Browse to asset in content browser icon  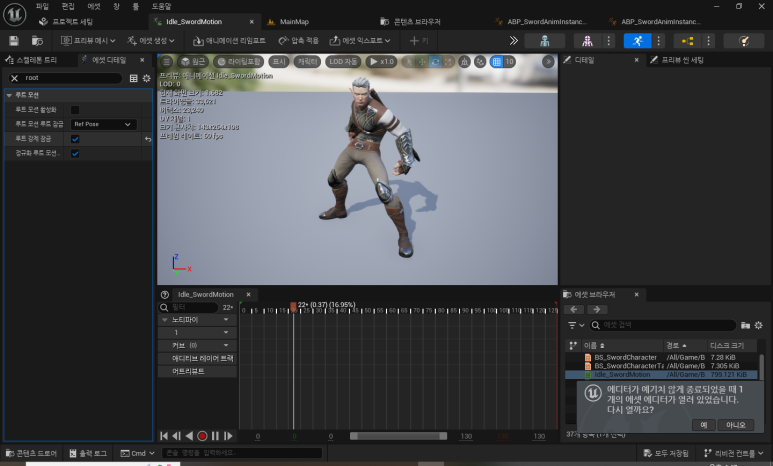tap(37, 40)
